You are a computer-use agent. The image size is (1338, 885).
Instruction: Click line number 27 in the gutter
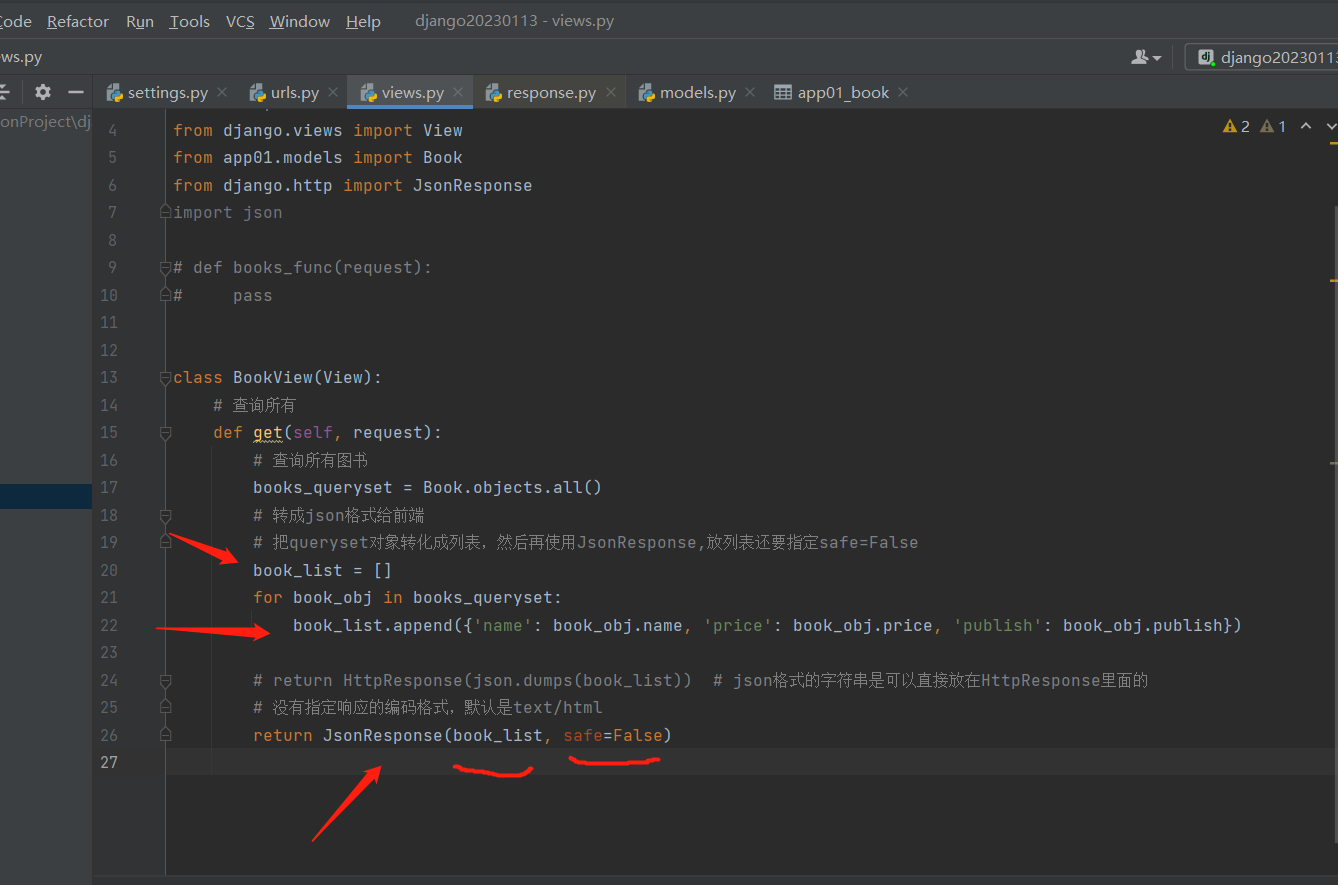click(x=108, y=762)
